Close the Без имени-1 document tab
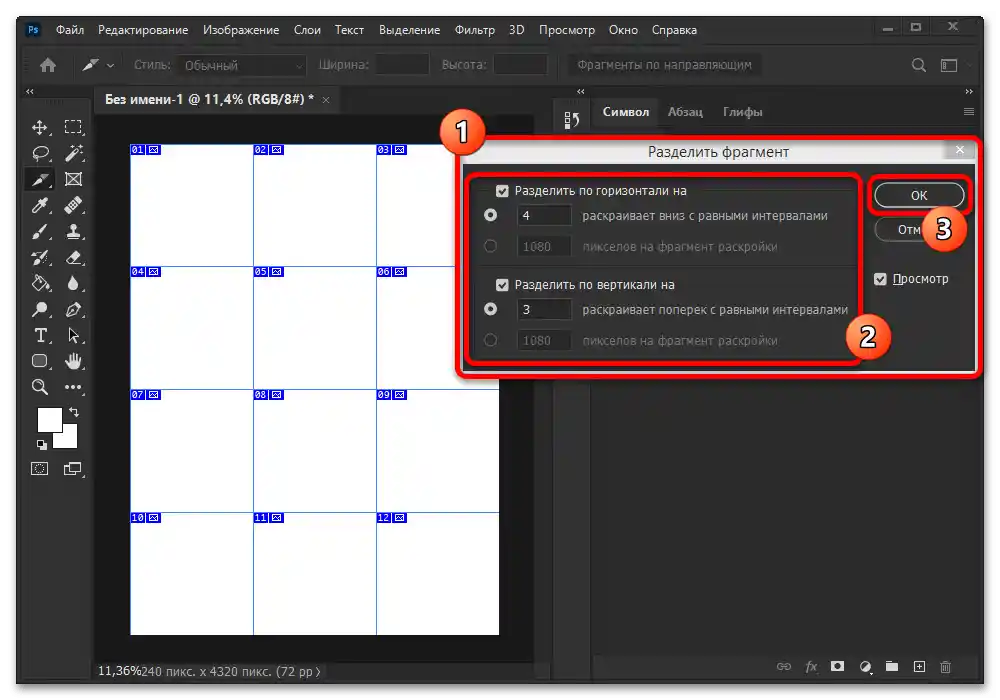 326,100
